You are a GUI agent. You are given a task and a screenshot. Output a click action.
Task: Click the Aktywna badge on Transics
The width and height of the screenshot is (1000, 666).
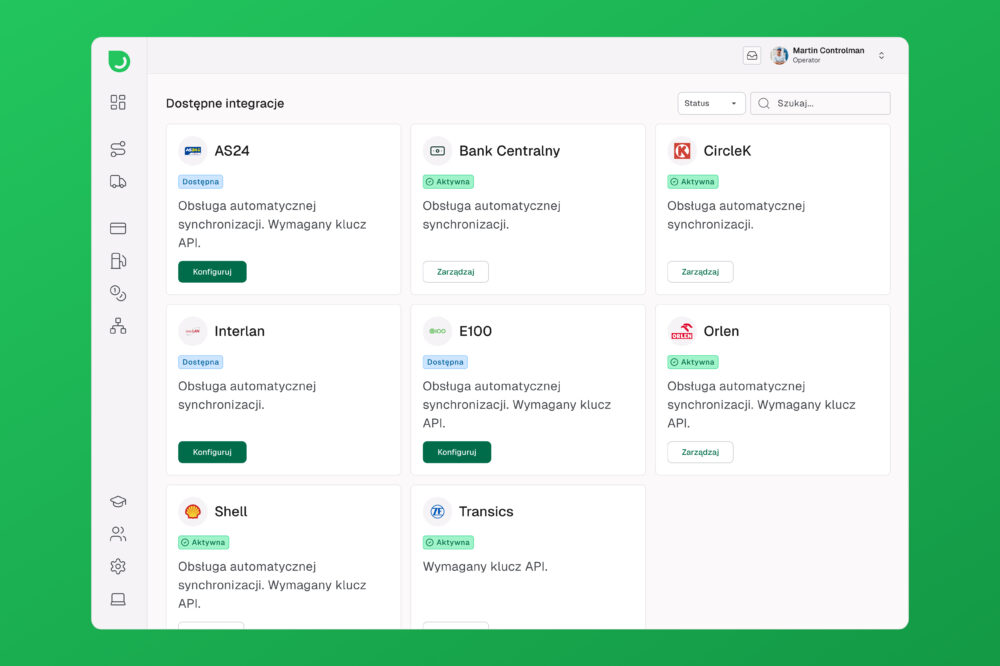(448, 542)
